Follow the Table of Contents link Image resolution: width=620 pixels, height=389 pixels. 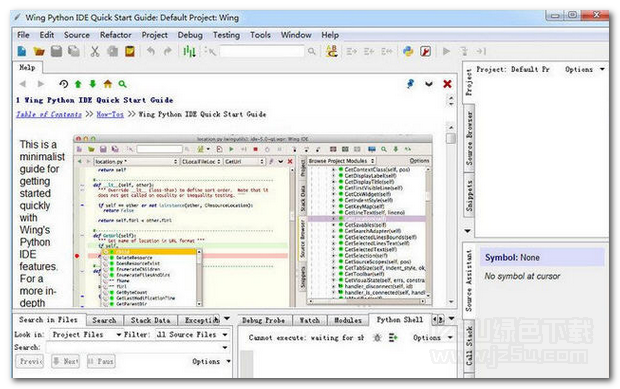pos(49,114)
